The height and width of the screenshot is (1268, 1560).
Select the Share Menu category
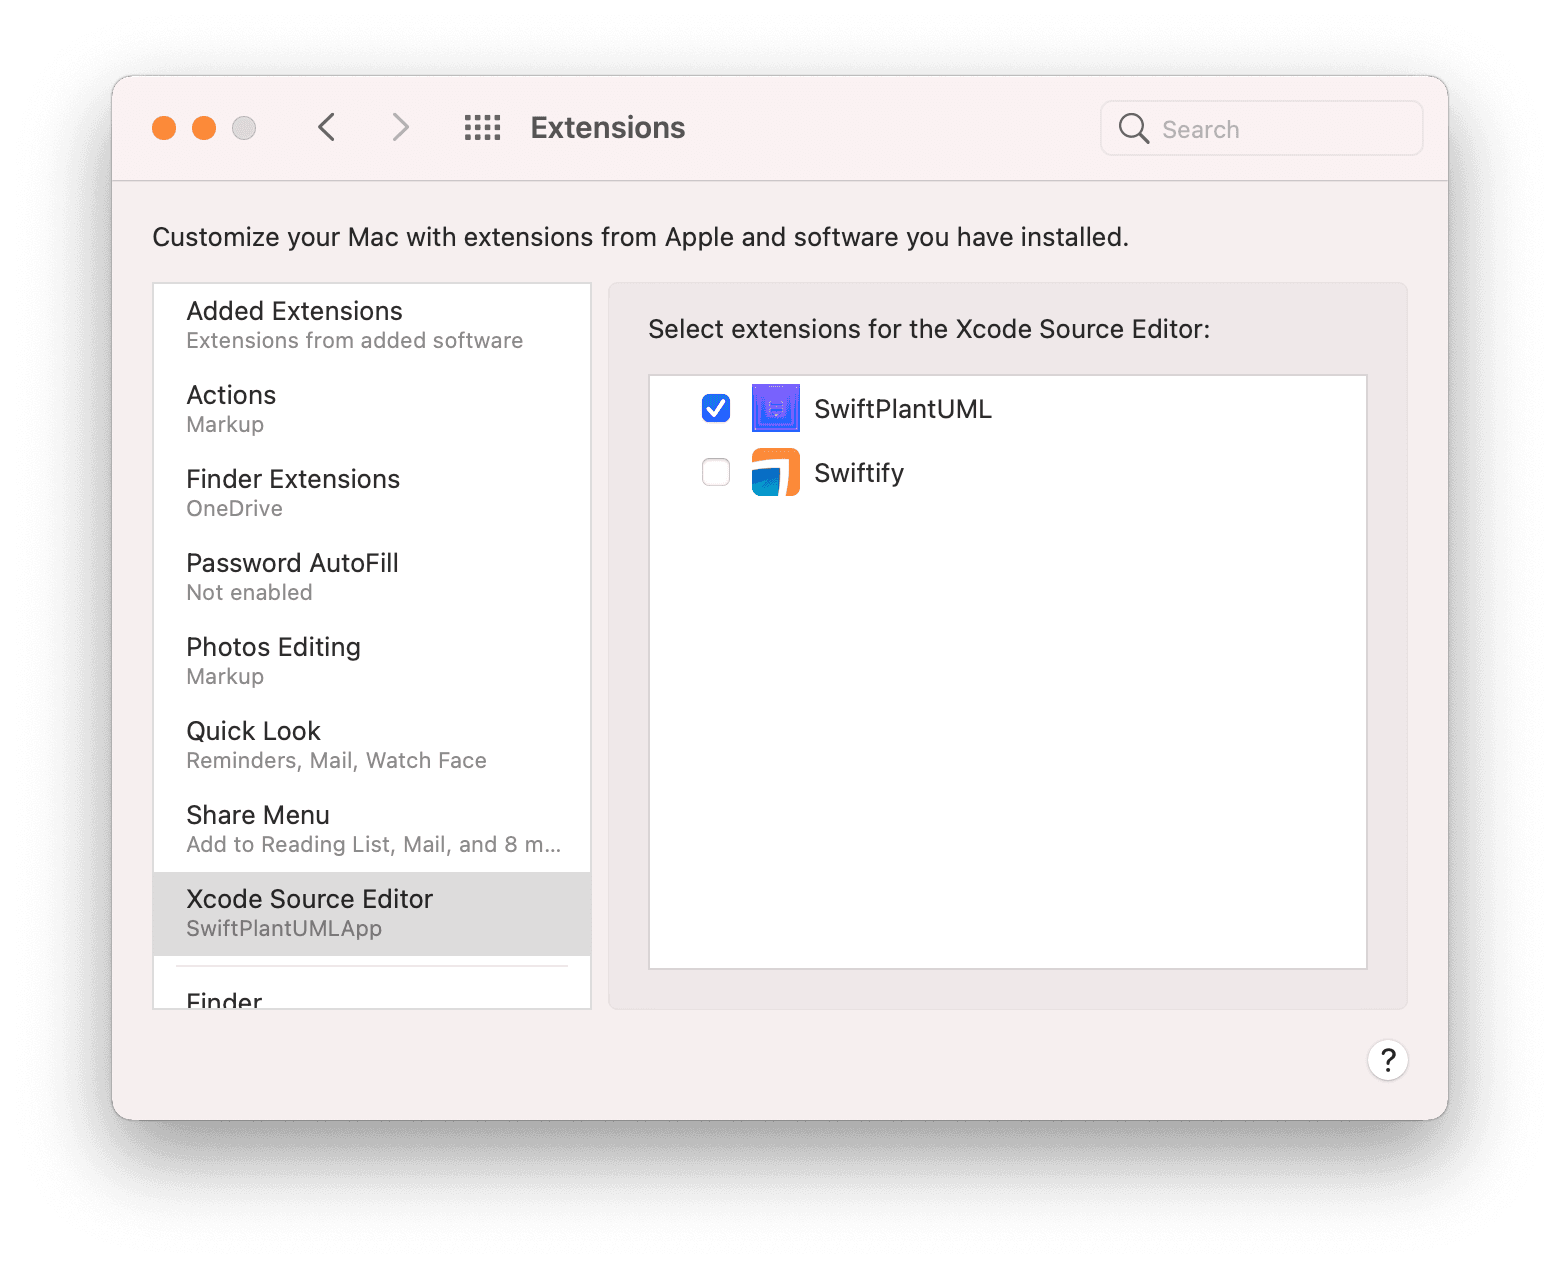258,827
